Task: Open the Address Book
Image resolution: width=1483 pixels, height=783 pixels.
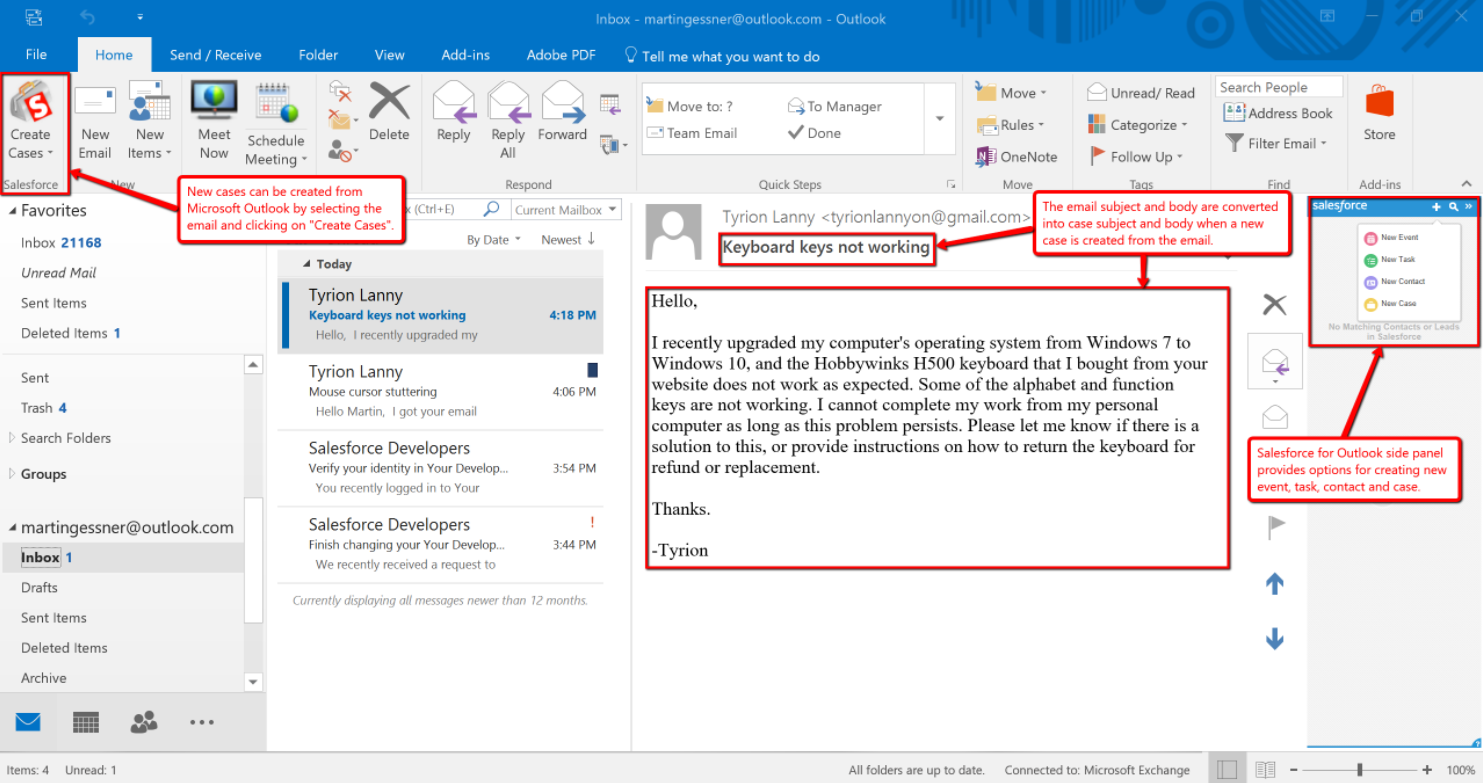Action: (x=1278, y=114)
